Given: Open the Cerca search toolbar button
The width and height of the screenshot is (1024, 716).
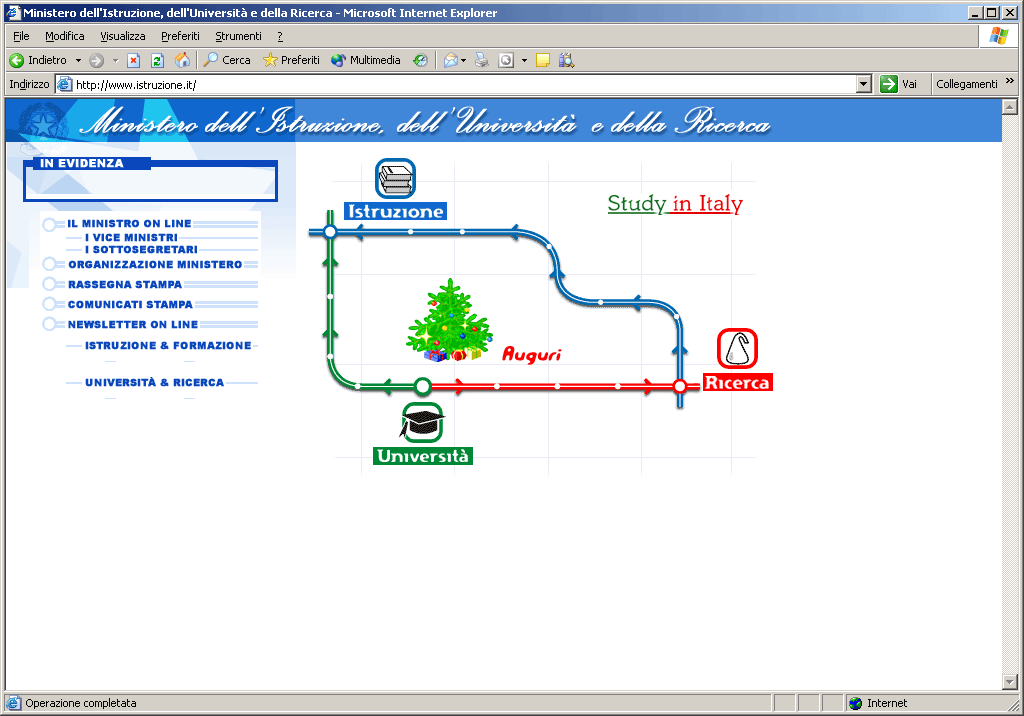Looking at the screenshot, I should (x=227, y=60).
